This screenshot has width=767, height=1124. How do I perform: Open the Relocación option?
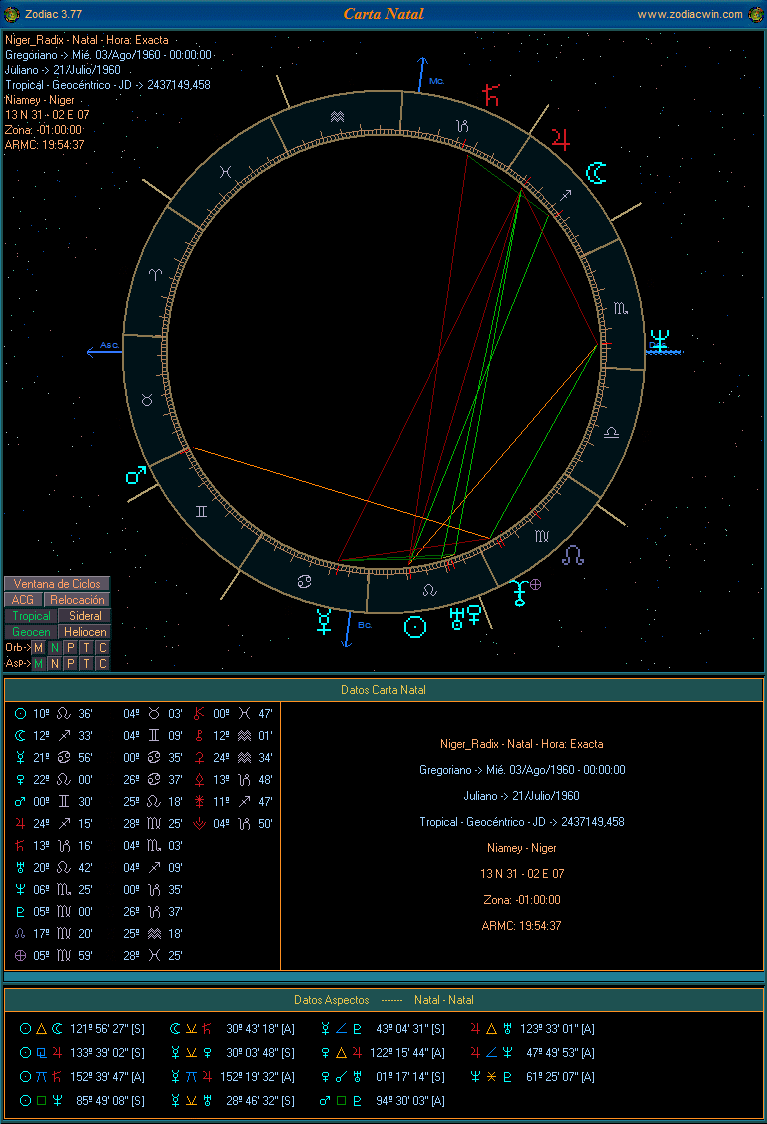pyautogui.click(x=77, y=599)
